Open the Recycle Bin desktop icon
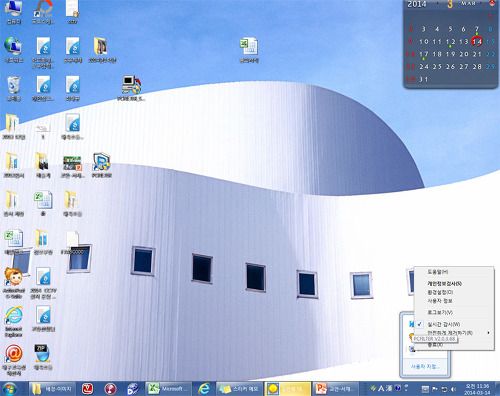500x396 pixels. coord(13,88)
